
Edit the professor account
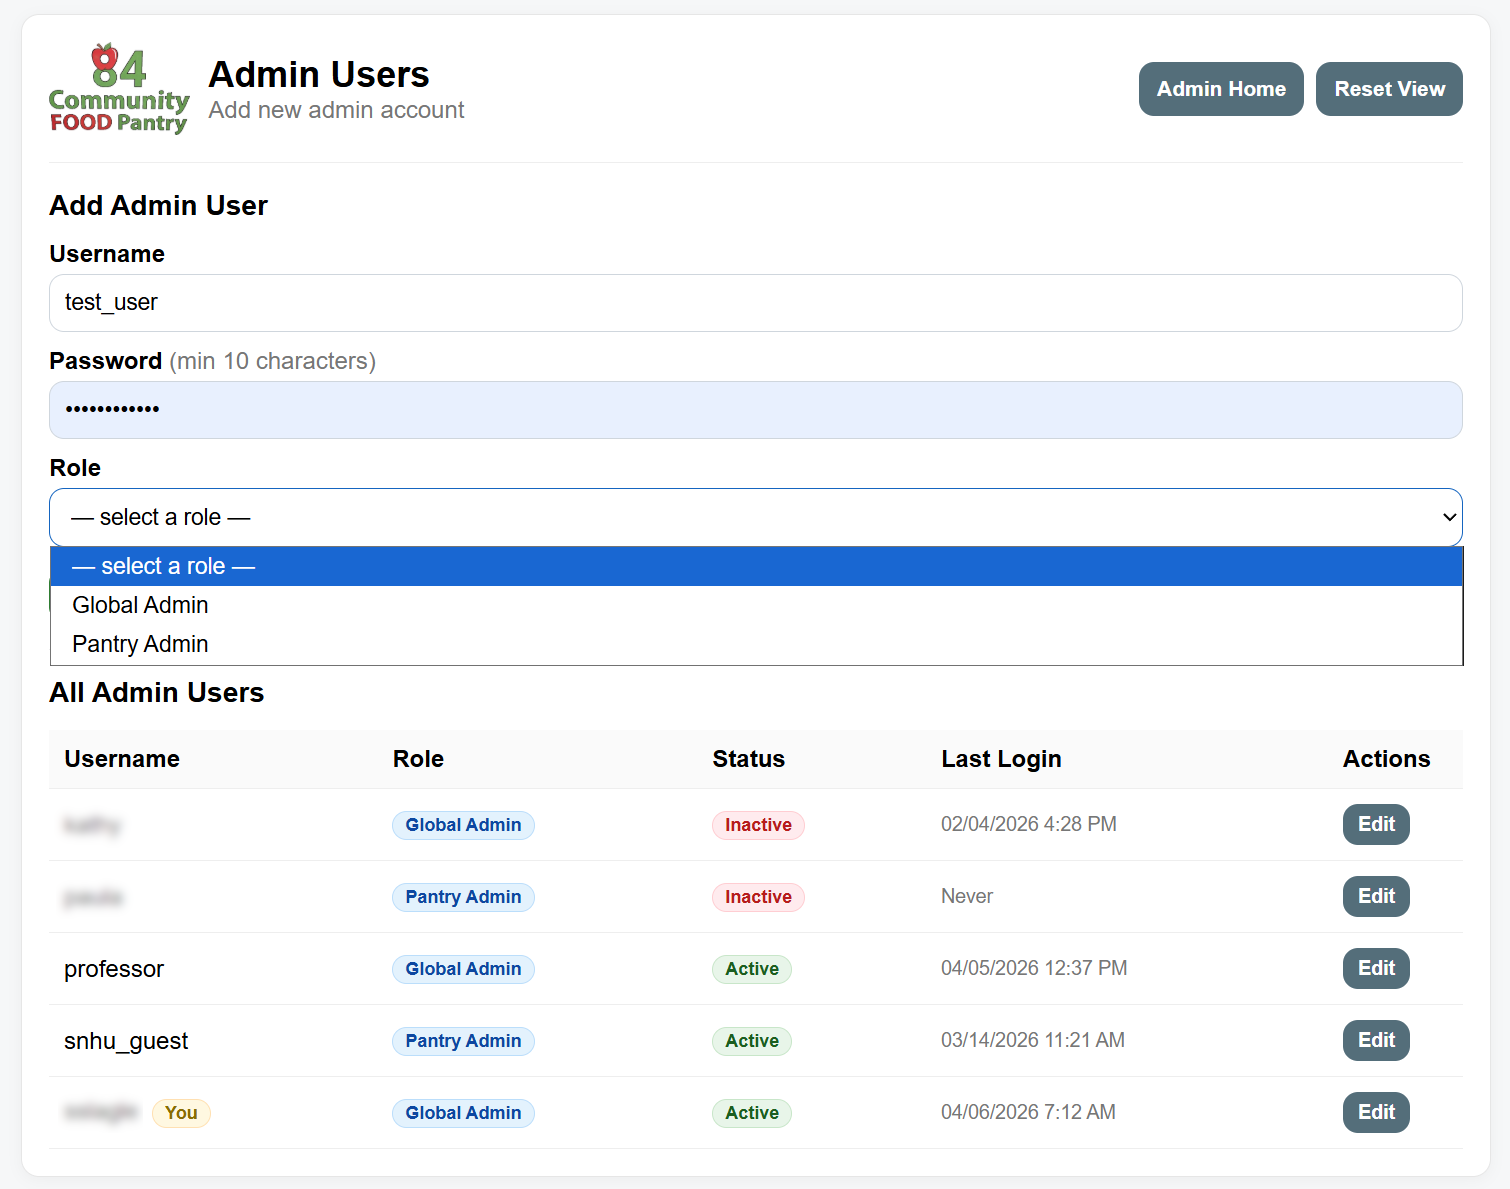coord(1376,968)
